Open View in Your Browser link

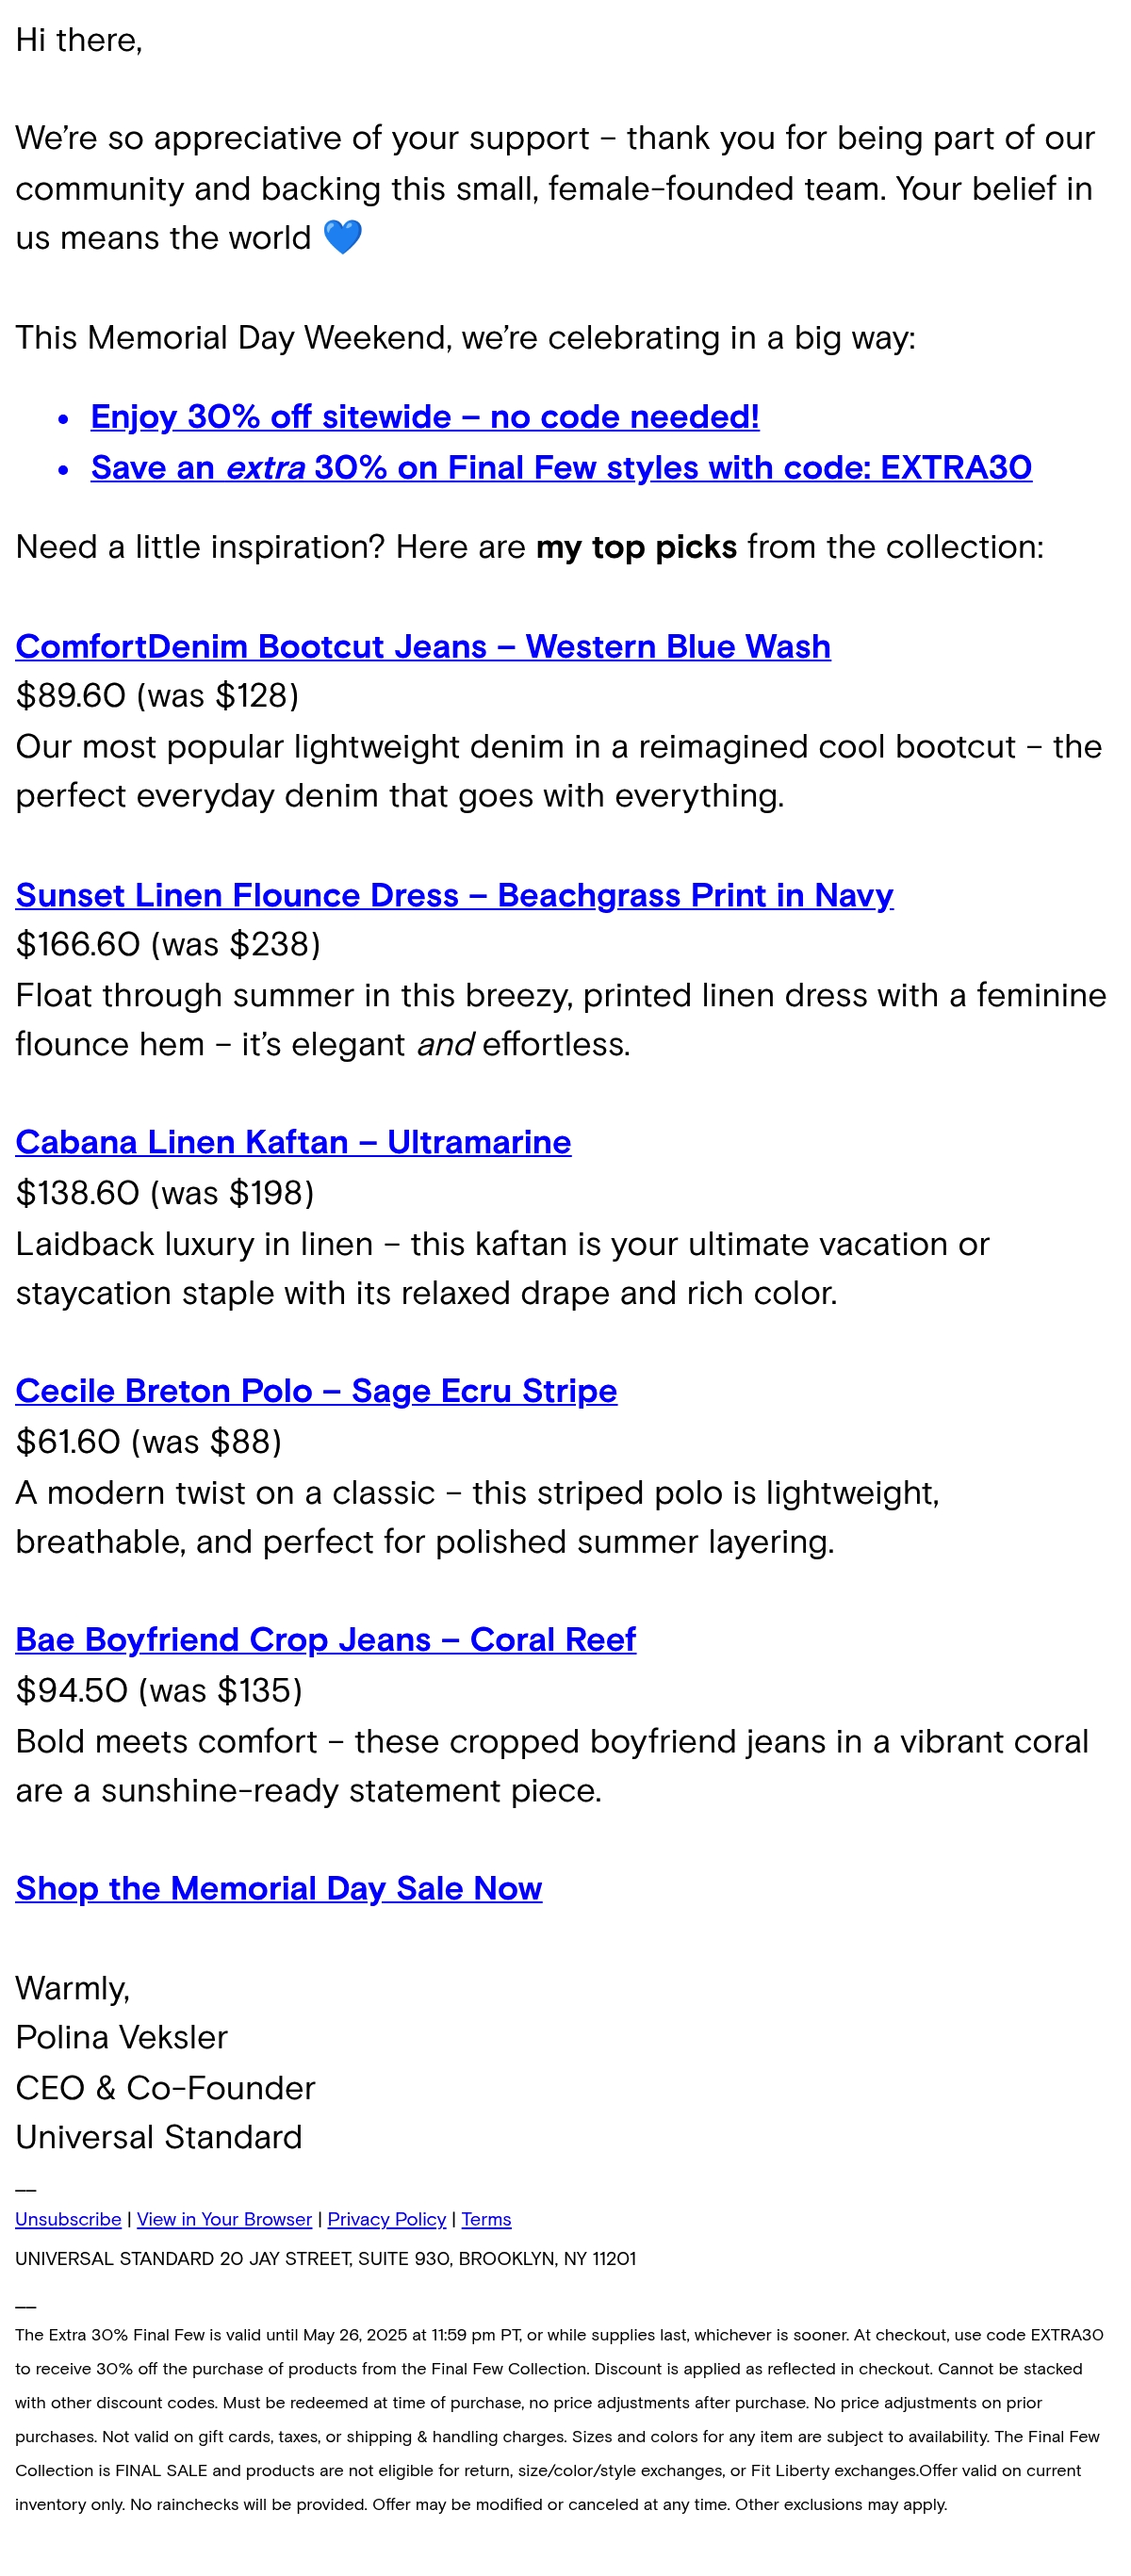click(x=224, y=2219)
